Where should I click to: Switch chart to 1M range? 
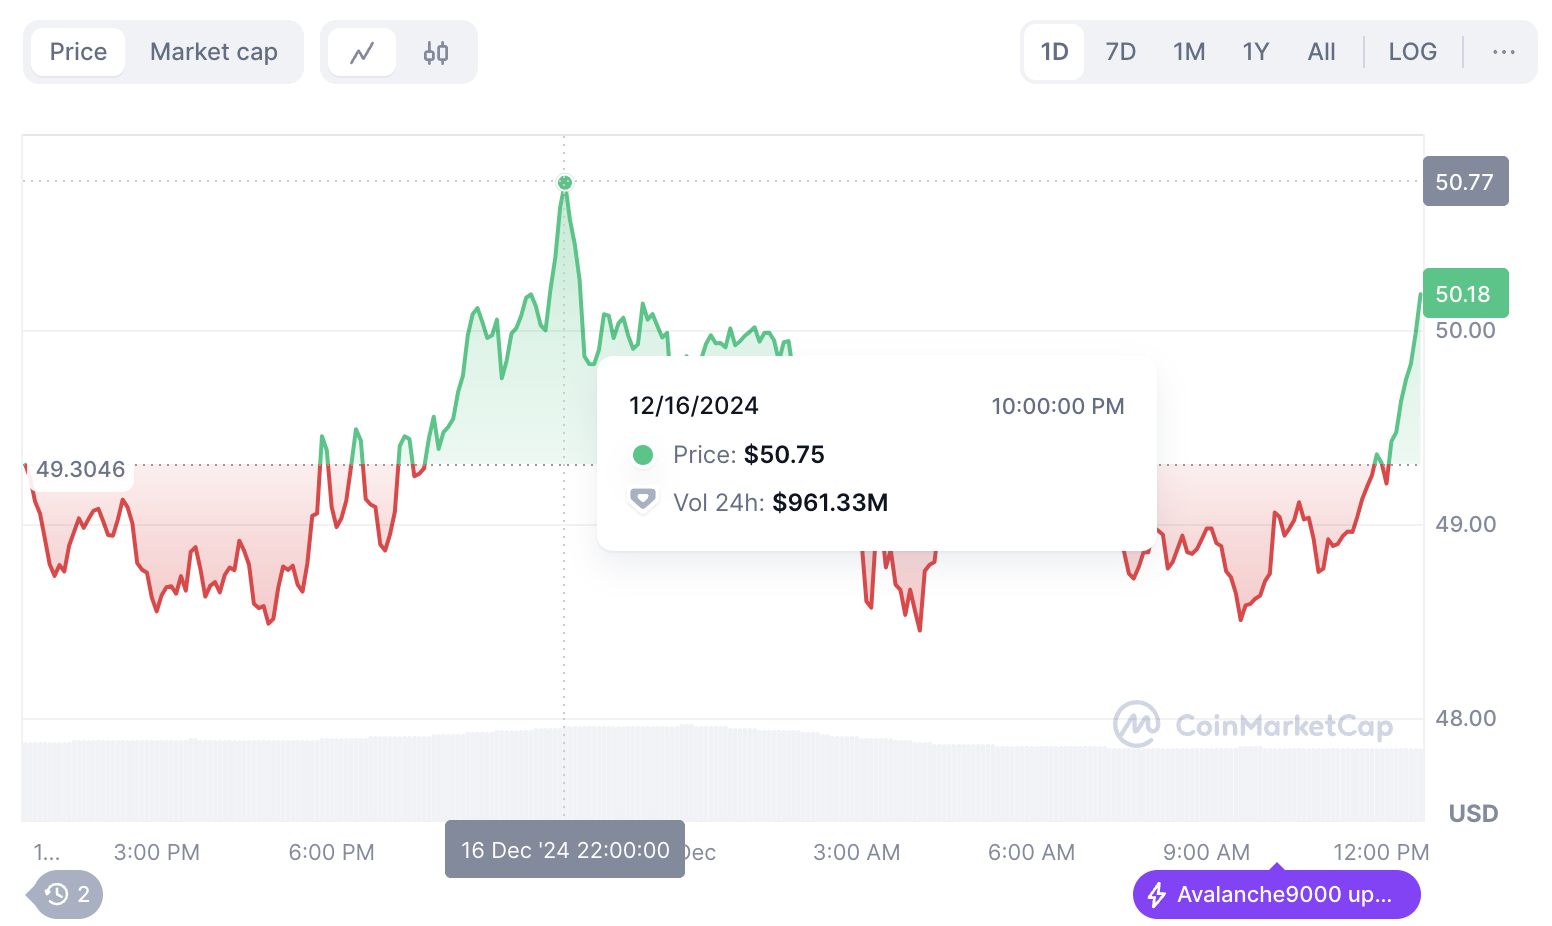1189,52
